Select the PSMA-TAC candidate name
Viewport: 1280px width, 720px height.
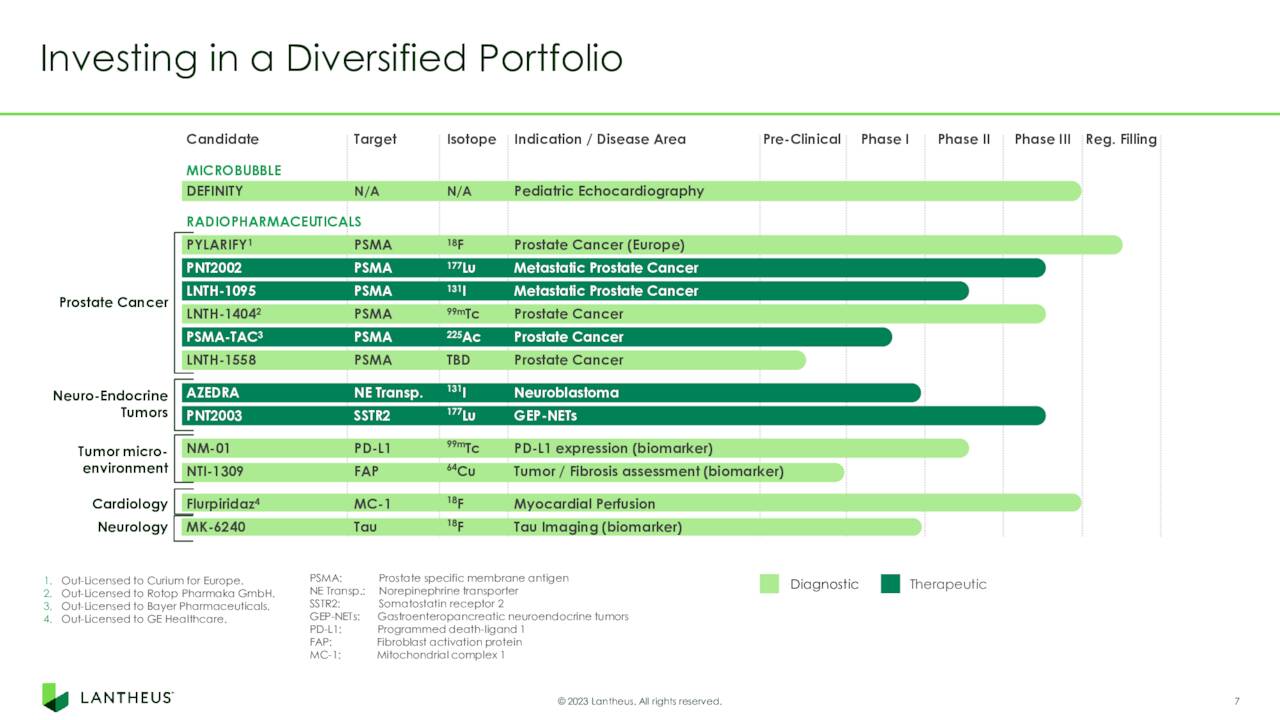point(224,337)
